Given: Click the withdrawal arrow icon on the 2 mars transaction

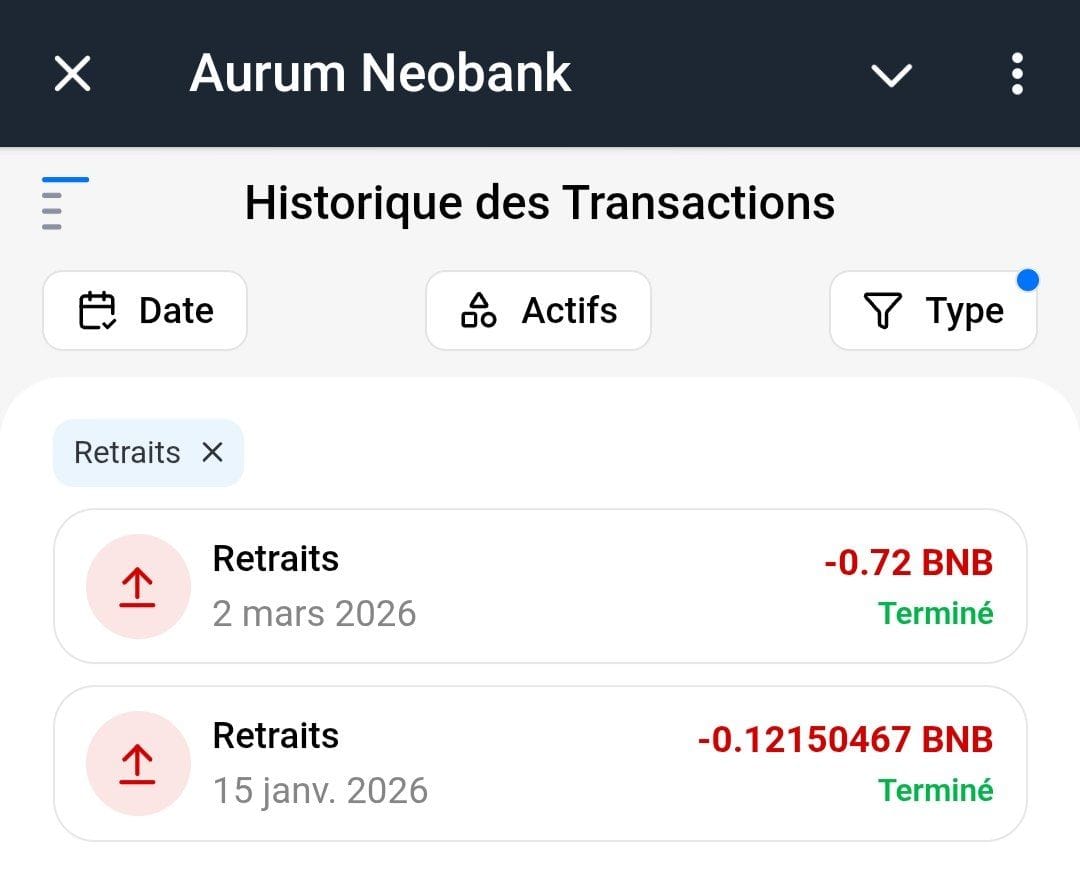Looking at the screenshot, I should pos(137,587).
